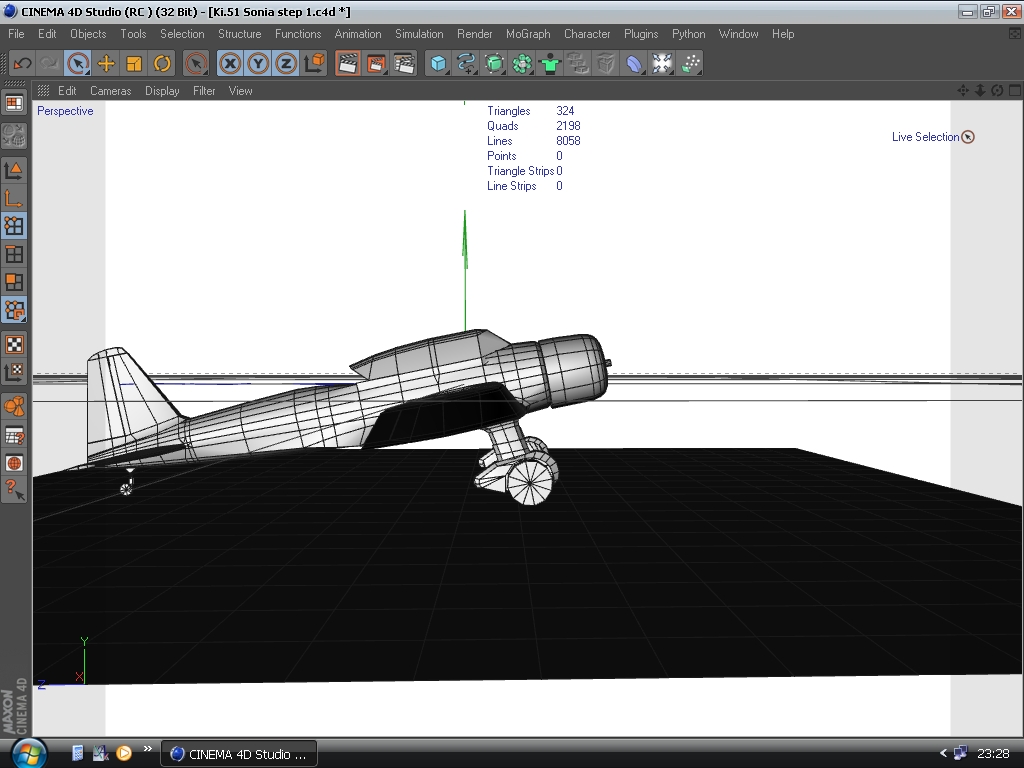Image resolution: width=1024 pixels, height=768 pixels.
Task: Click the Undo arrow icon
Action: tap(21, 63)
